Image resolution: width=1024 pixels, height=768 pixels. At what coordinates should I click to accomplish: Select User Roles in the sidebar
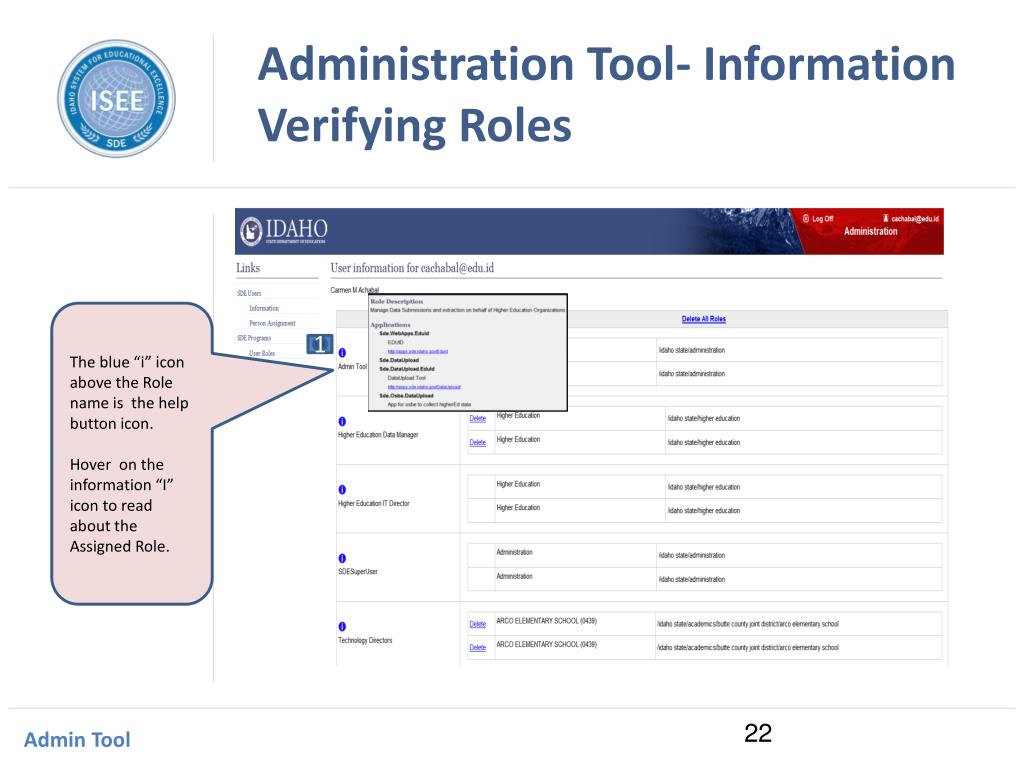262,353
